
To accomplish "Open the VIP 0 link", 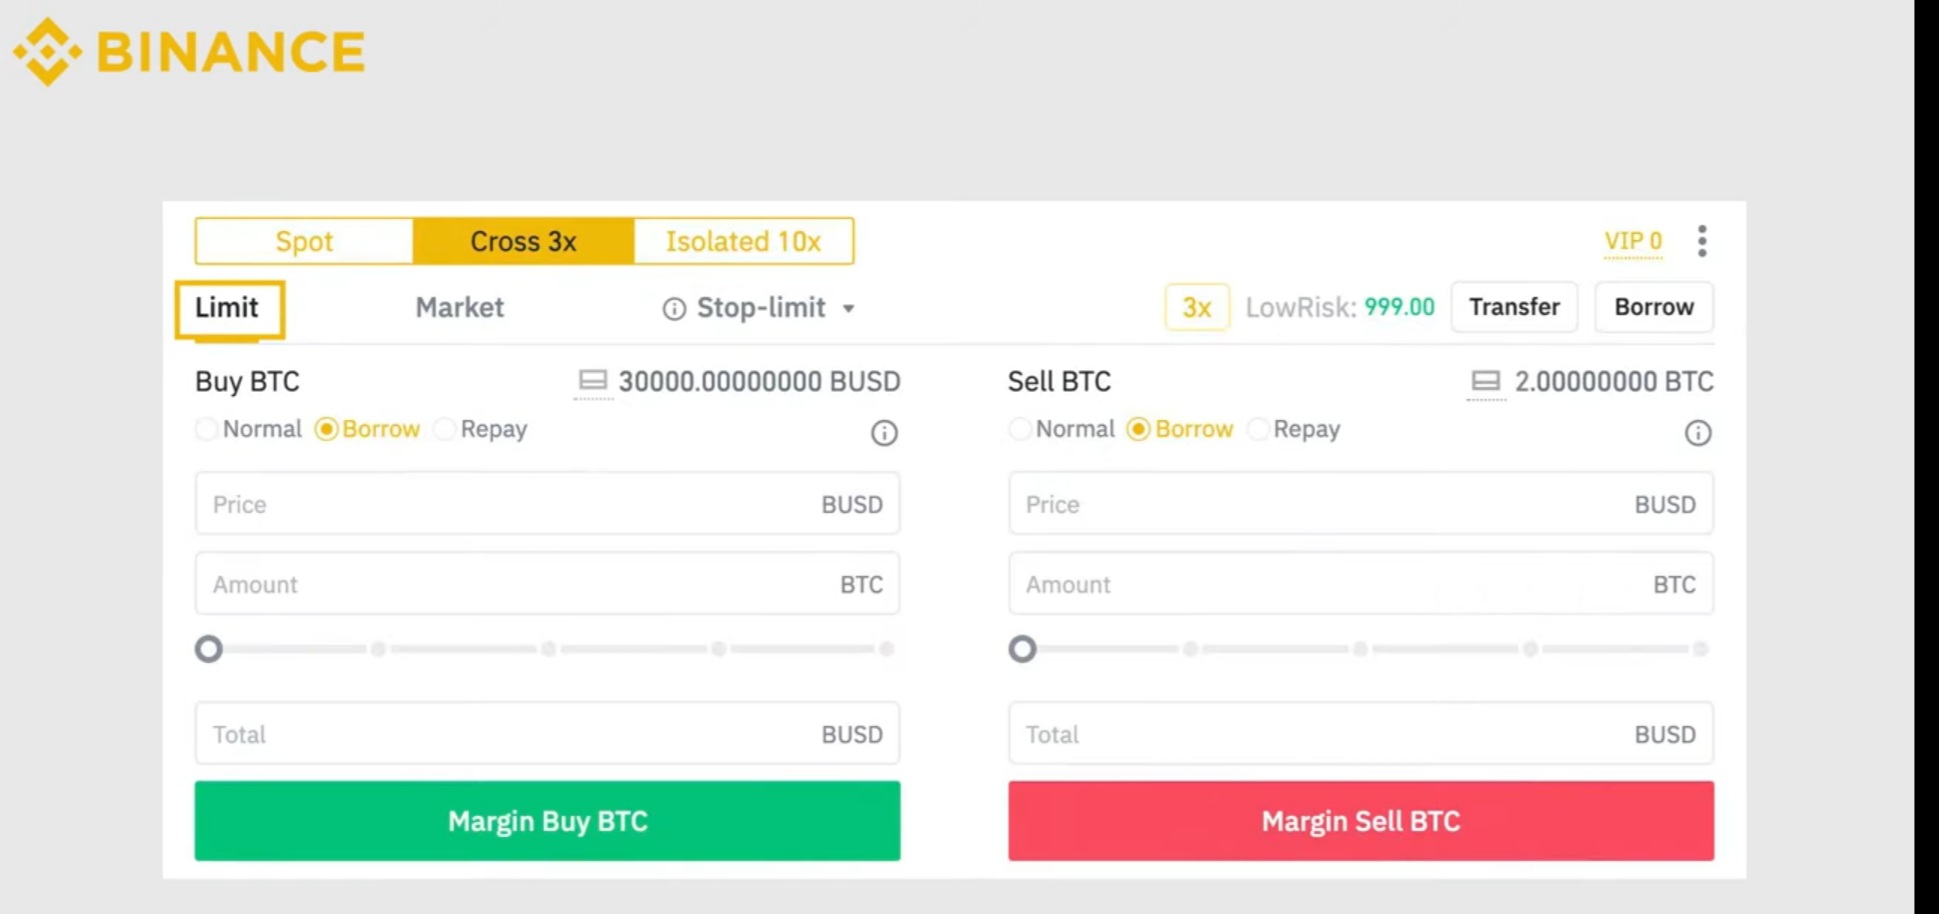I will tap(1633, 241).
